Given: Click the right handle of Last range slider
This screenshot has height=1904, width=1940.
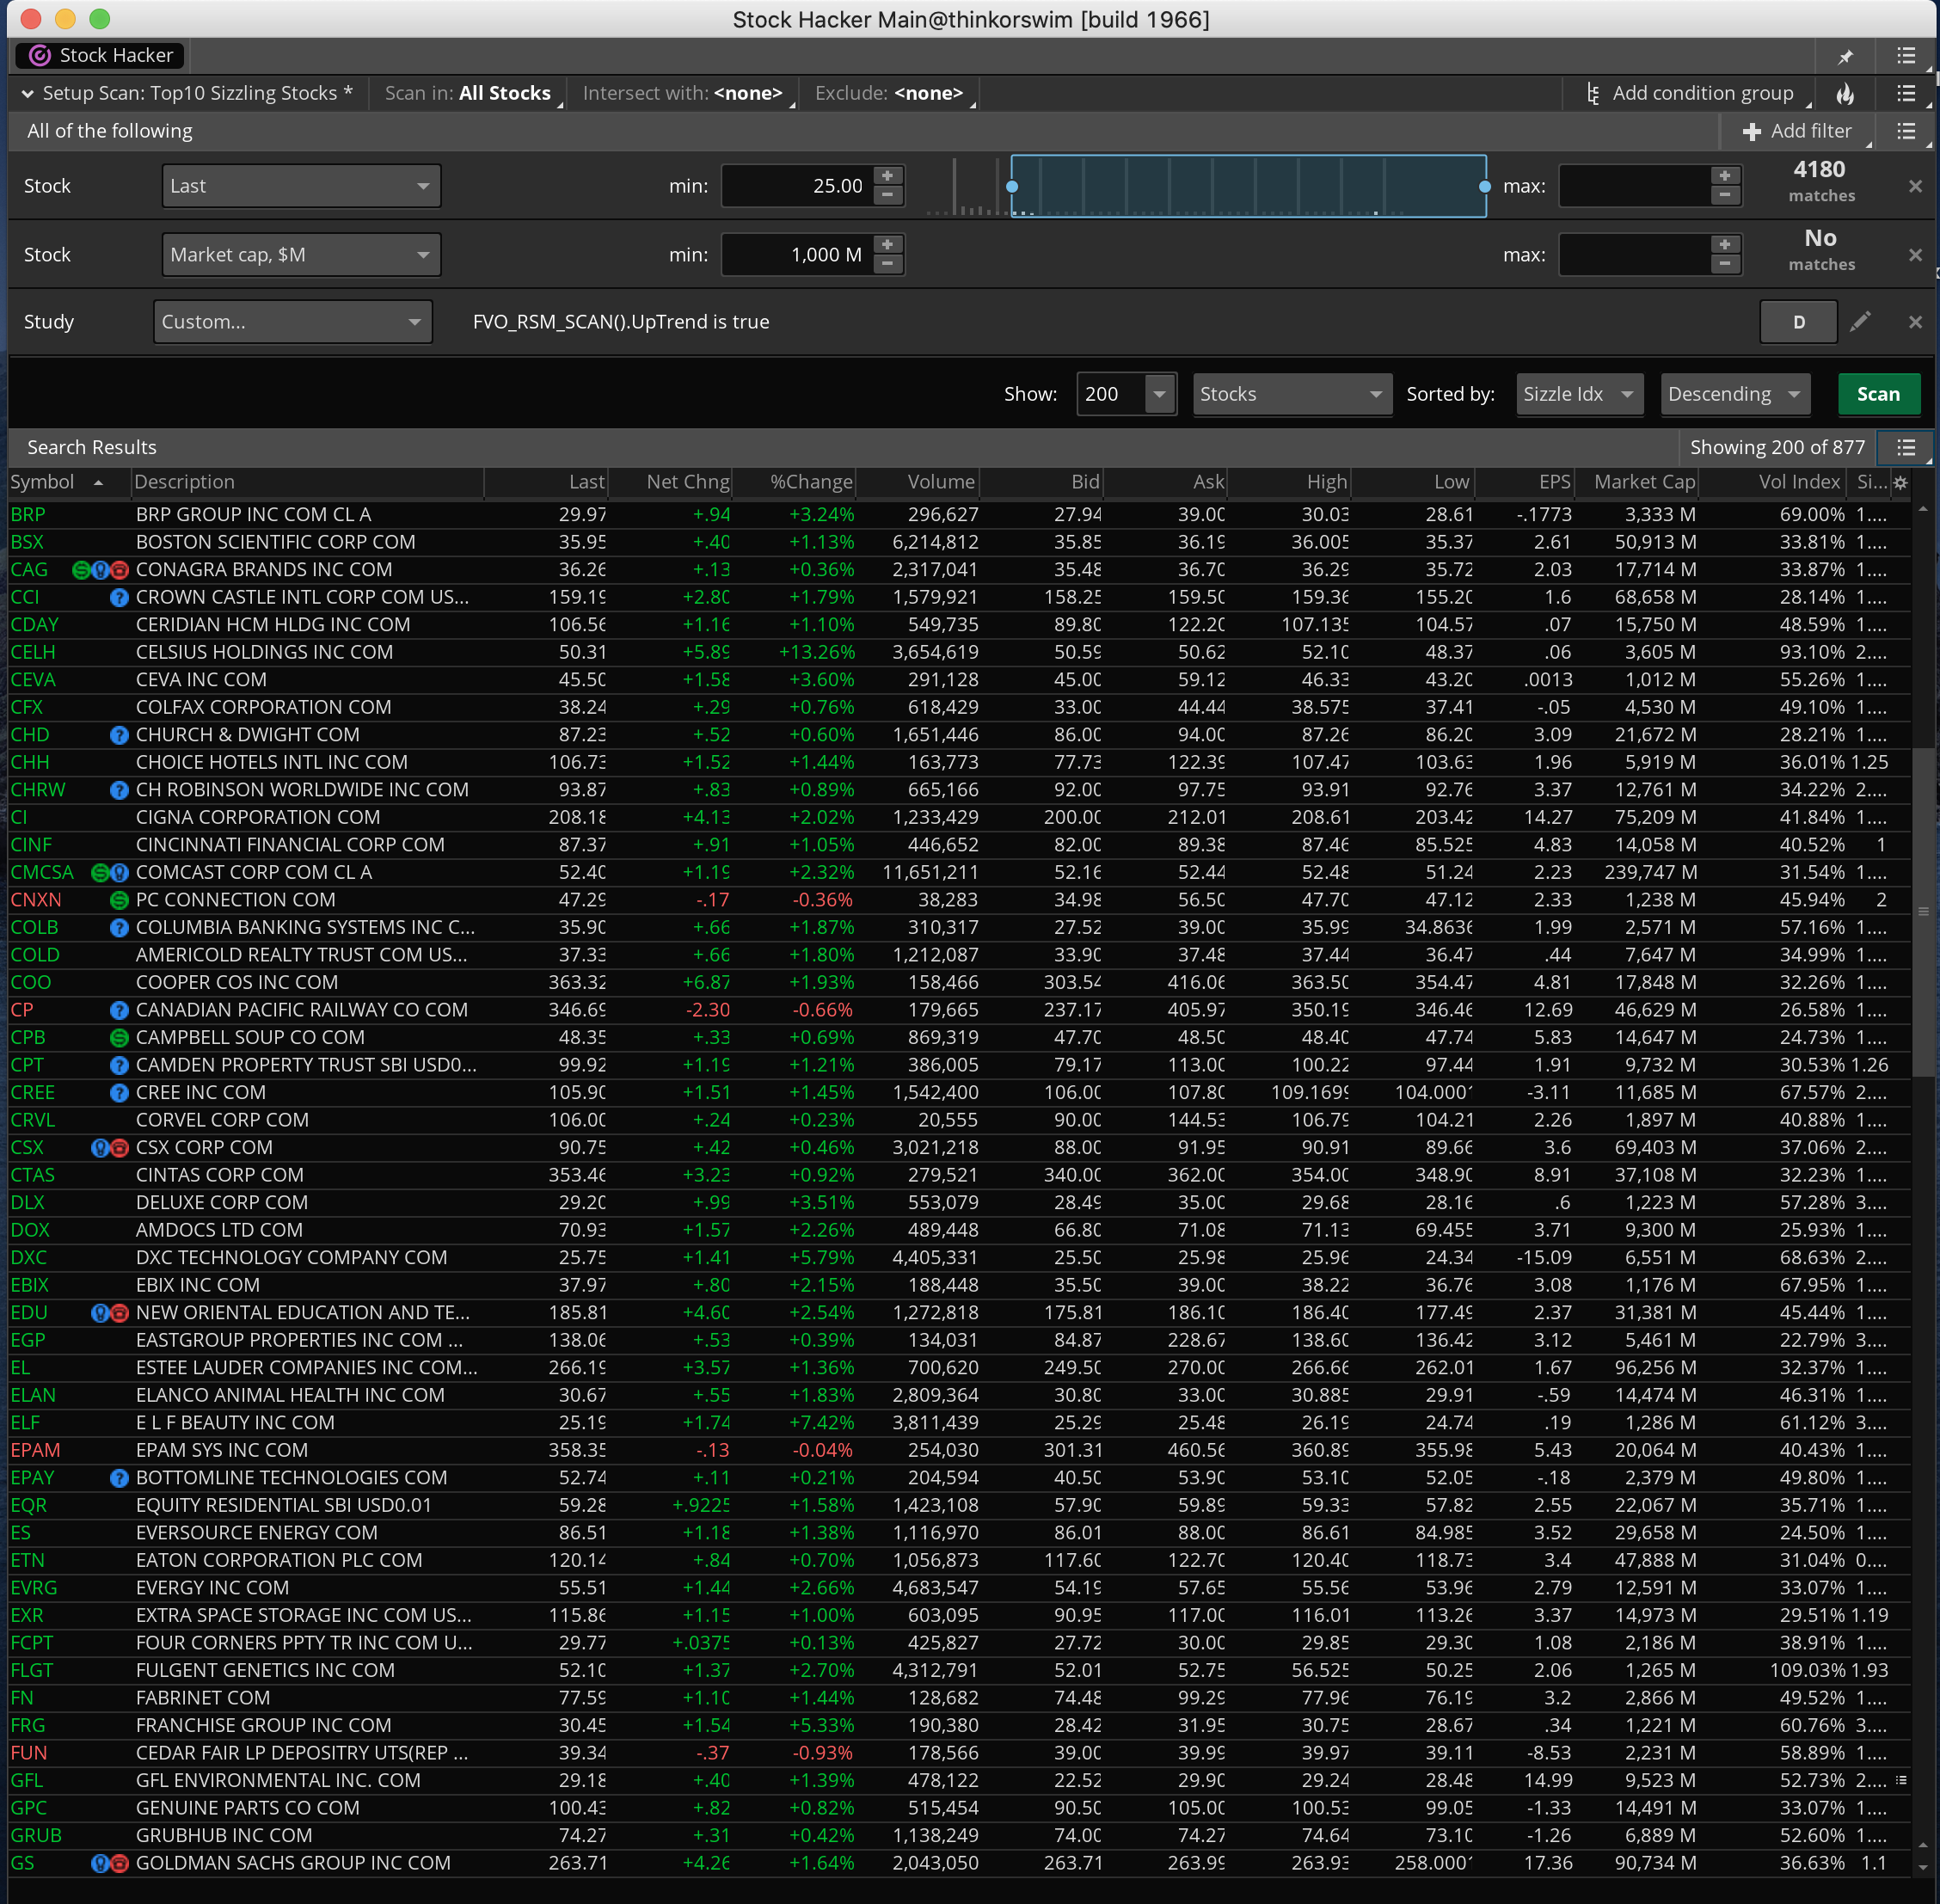Looking at the screenshot, I should [x=1485, y=187].
